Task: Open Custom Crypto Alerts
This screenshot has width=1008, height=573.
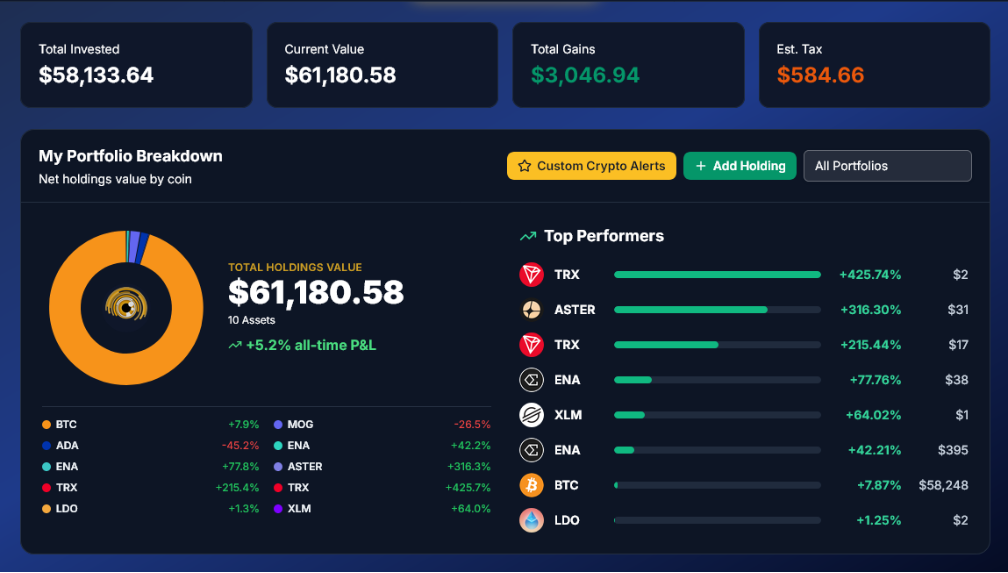Action: [591, 166]
